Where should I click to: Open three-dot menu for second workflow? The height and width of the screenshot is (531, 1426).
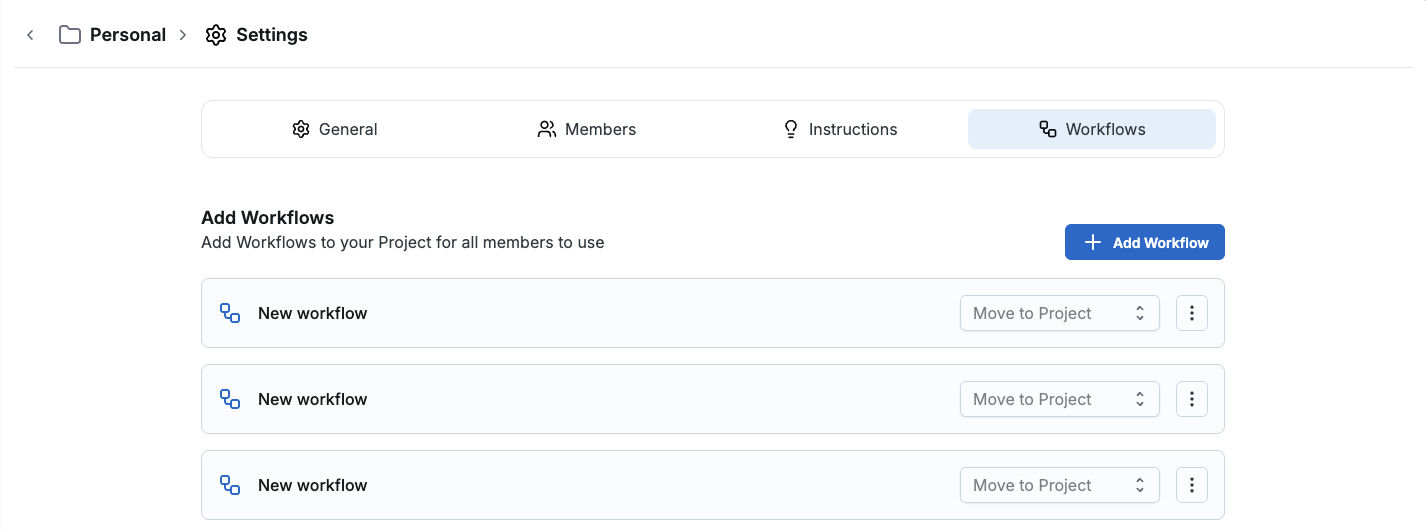[1191, 399]
